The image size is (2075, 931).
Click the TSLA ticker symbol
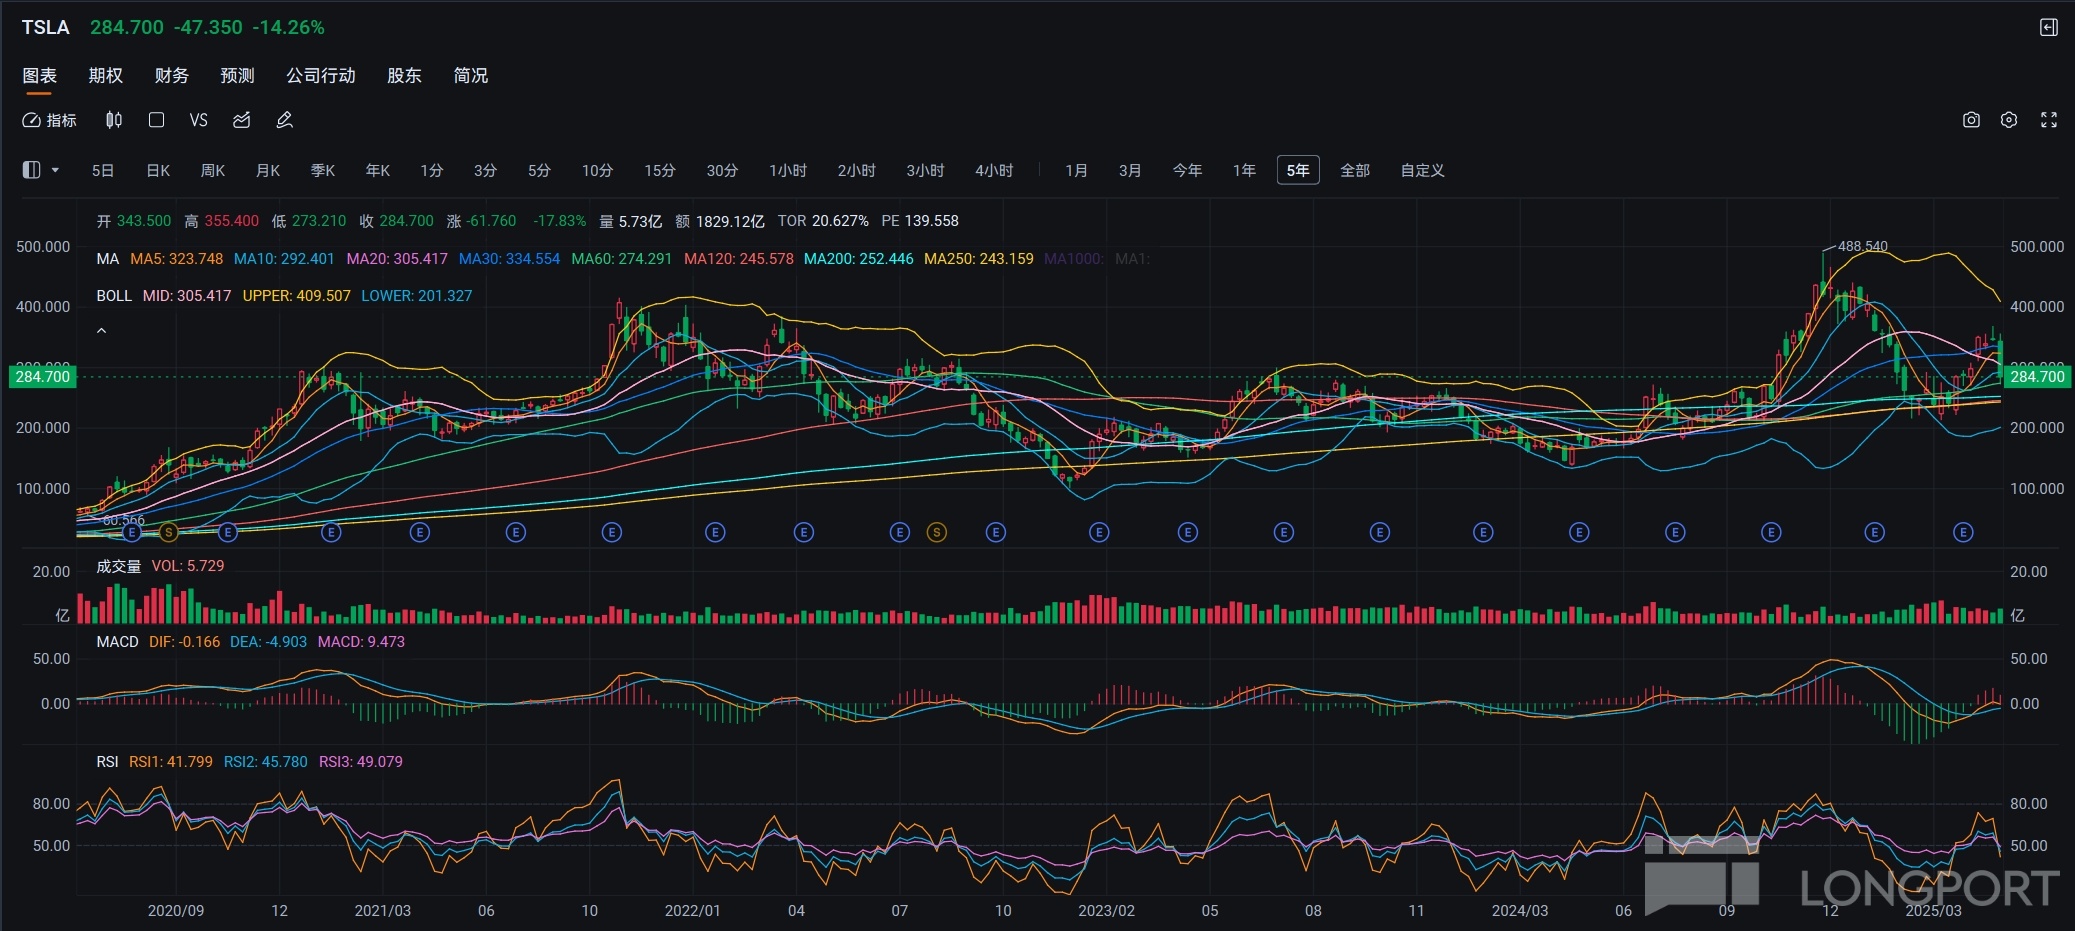pos(46,27)
